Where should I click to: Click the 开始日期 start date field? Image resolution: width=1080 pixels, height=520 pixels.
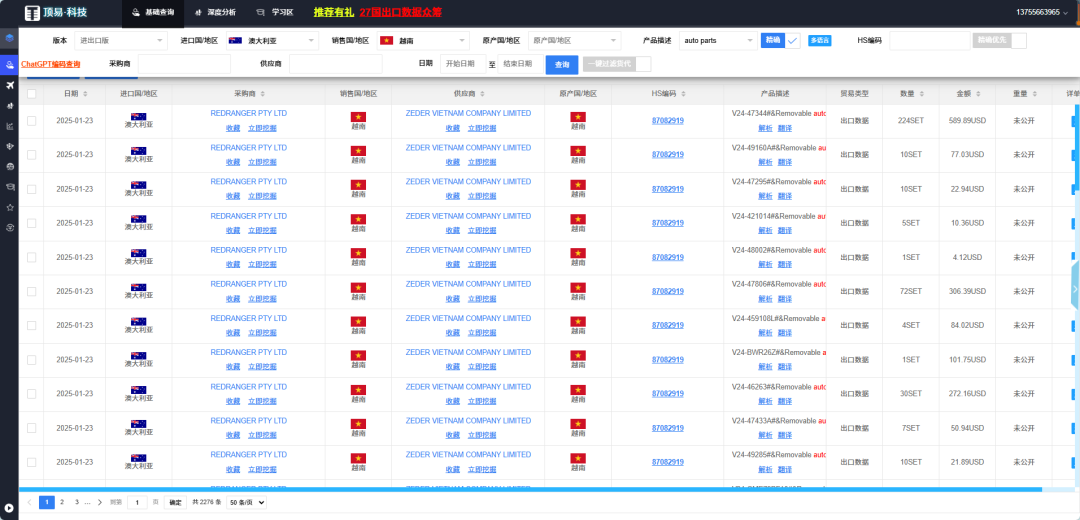coord(462,64)
